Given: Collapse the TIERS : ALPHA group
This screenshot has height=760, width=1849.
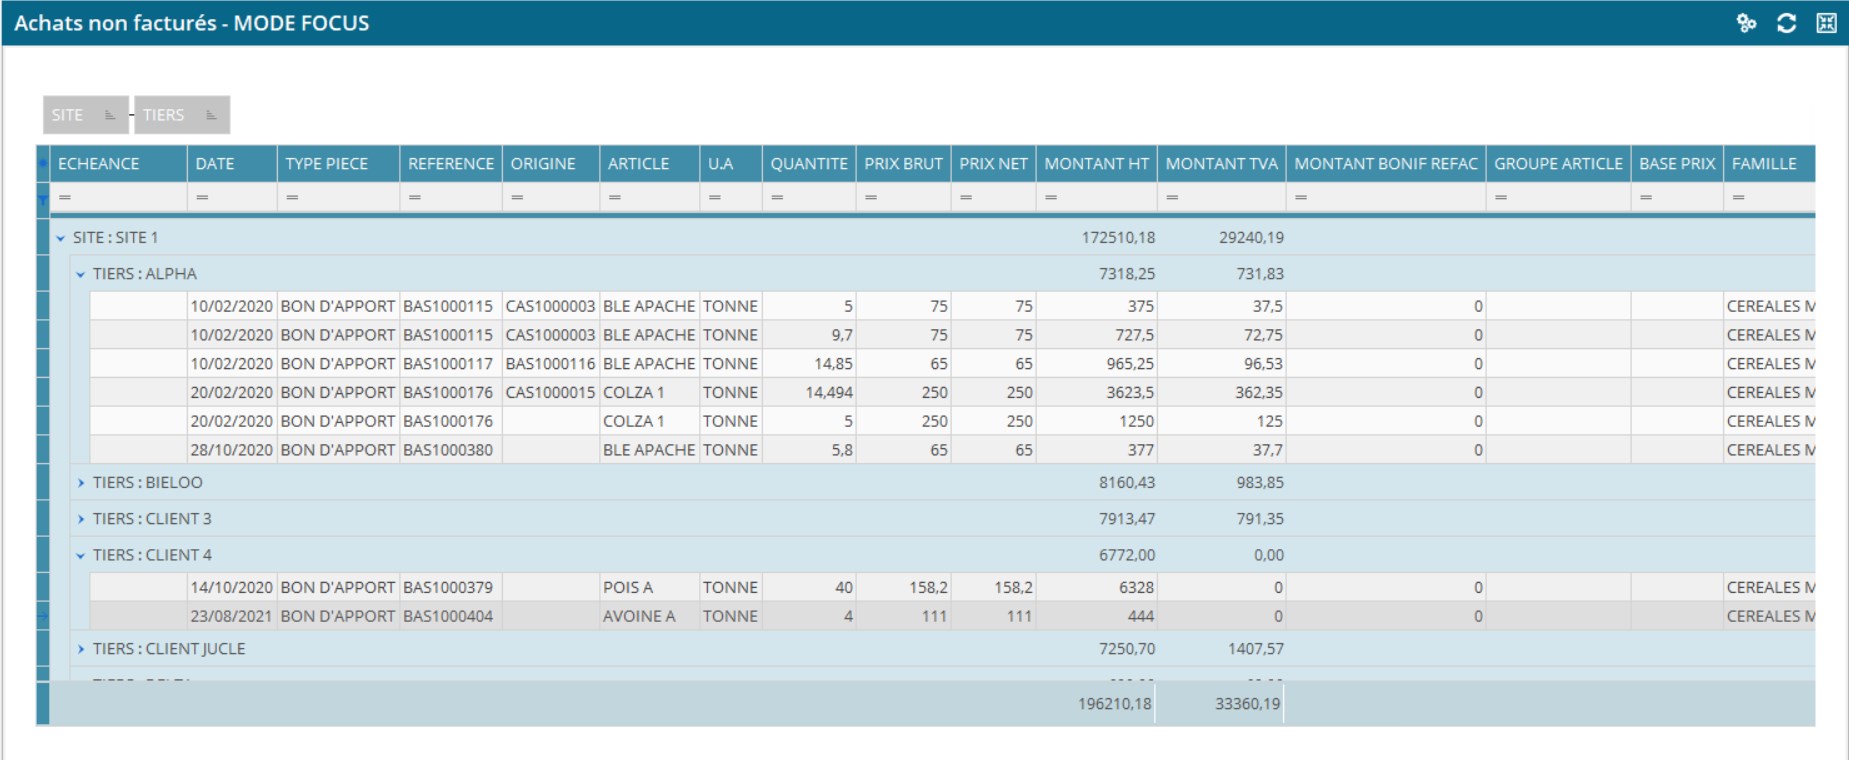Looking at the screenshot, I should [81, 274].
